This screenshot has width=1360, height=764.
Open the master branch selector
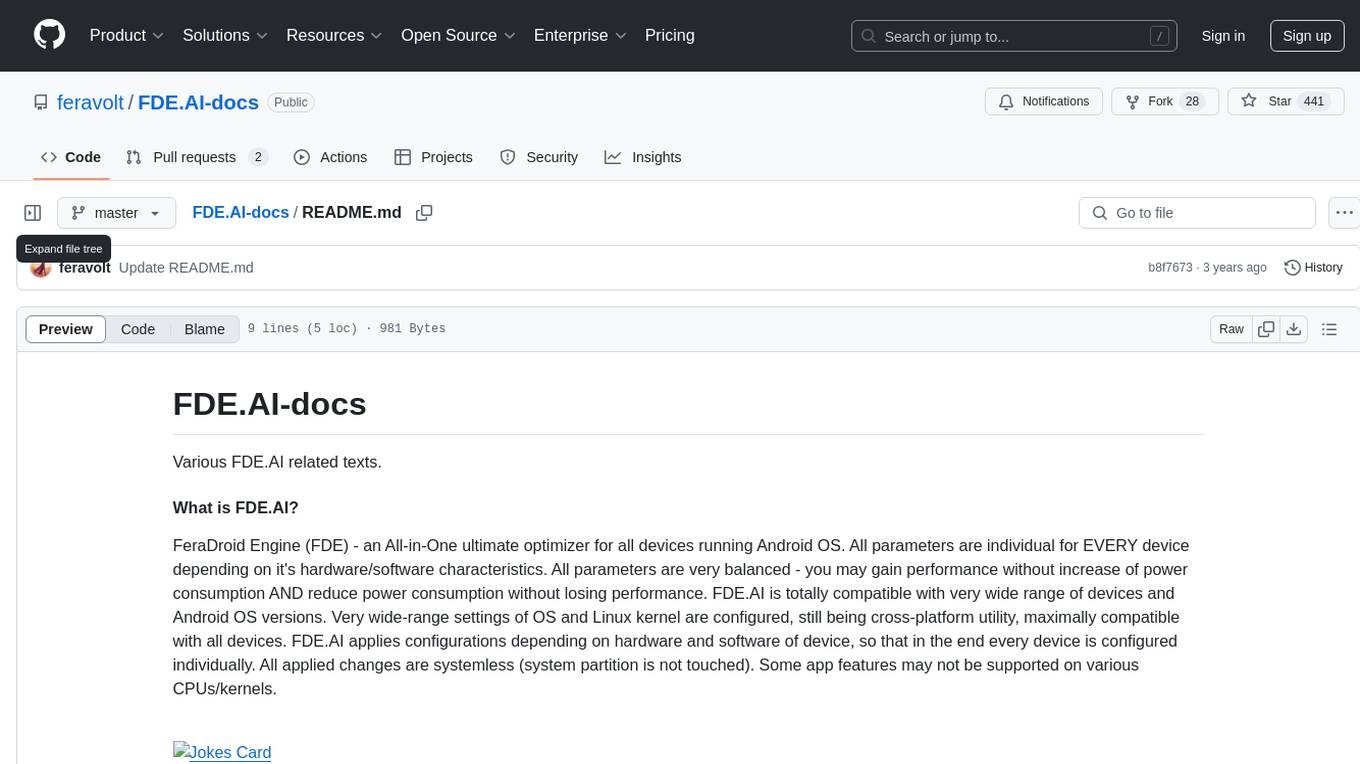(116, 213)
